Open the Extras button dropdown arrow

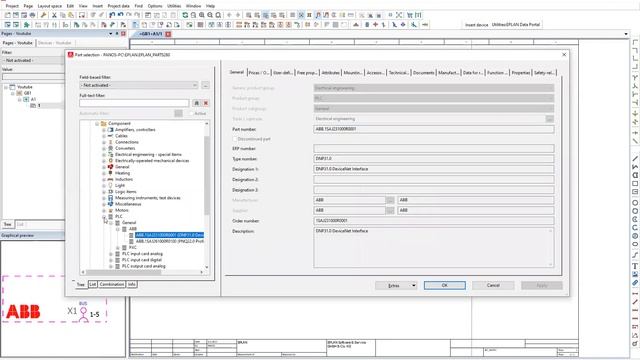pos(413,285)
